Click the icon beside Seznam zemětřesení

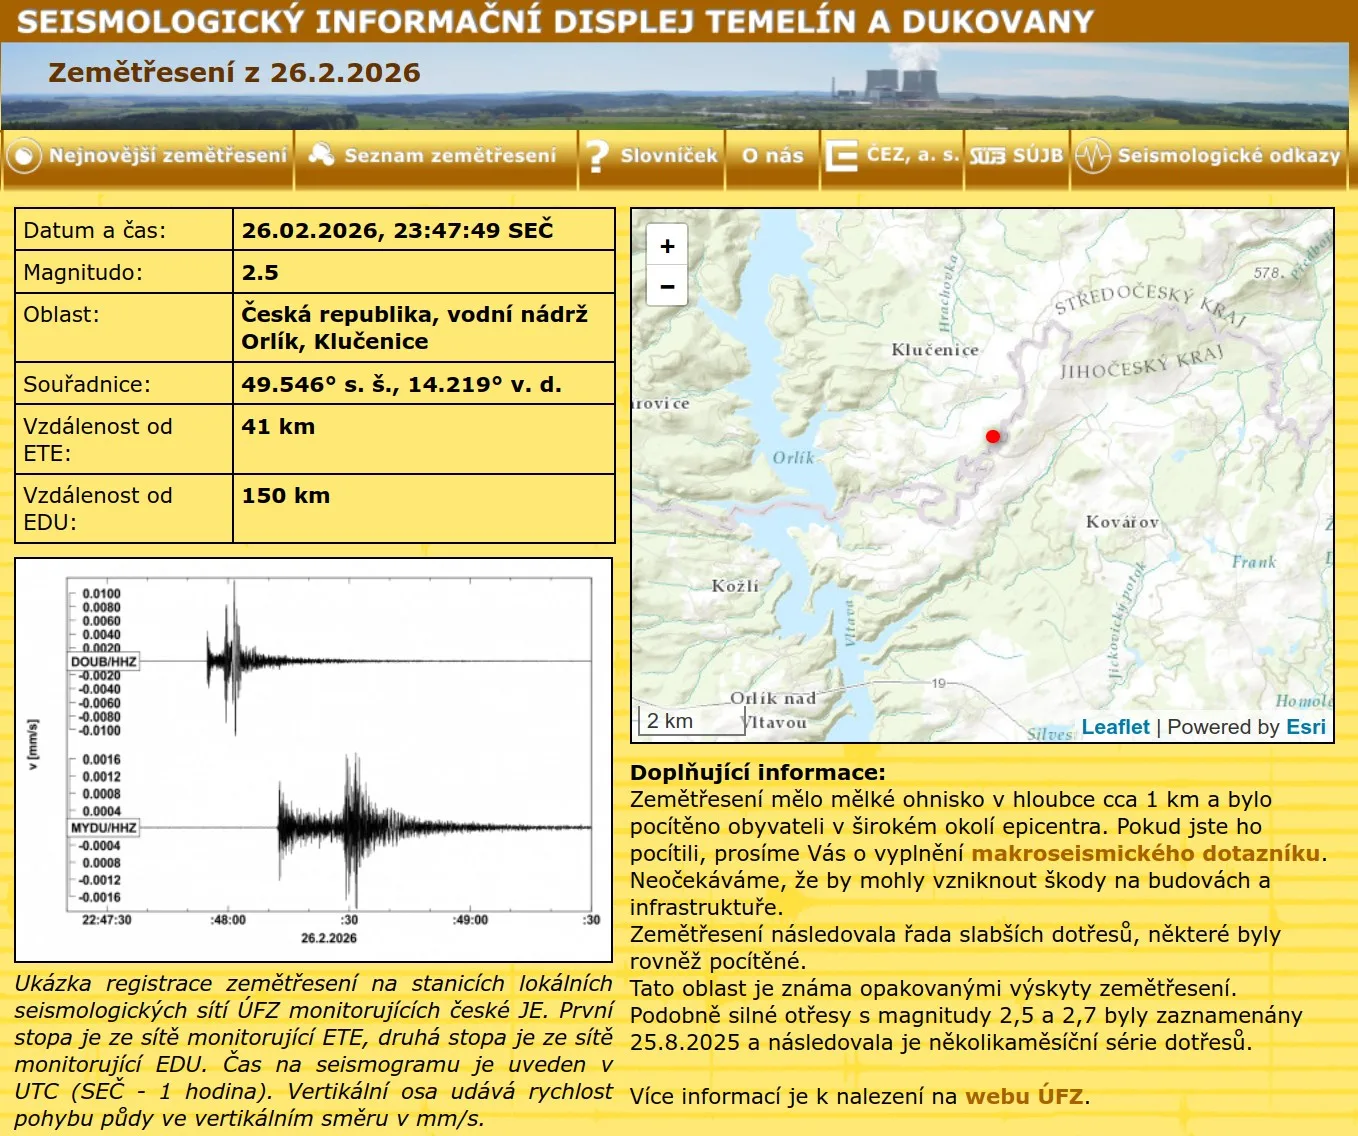(x=321, y=155)
